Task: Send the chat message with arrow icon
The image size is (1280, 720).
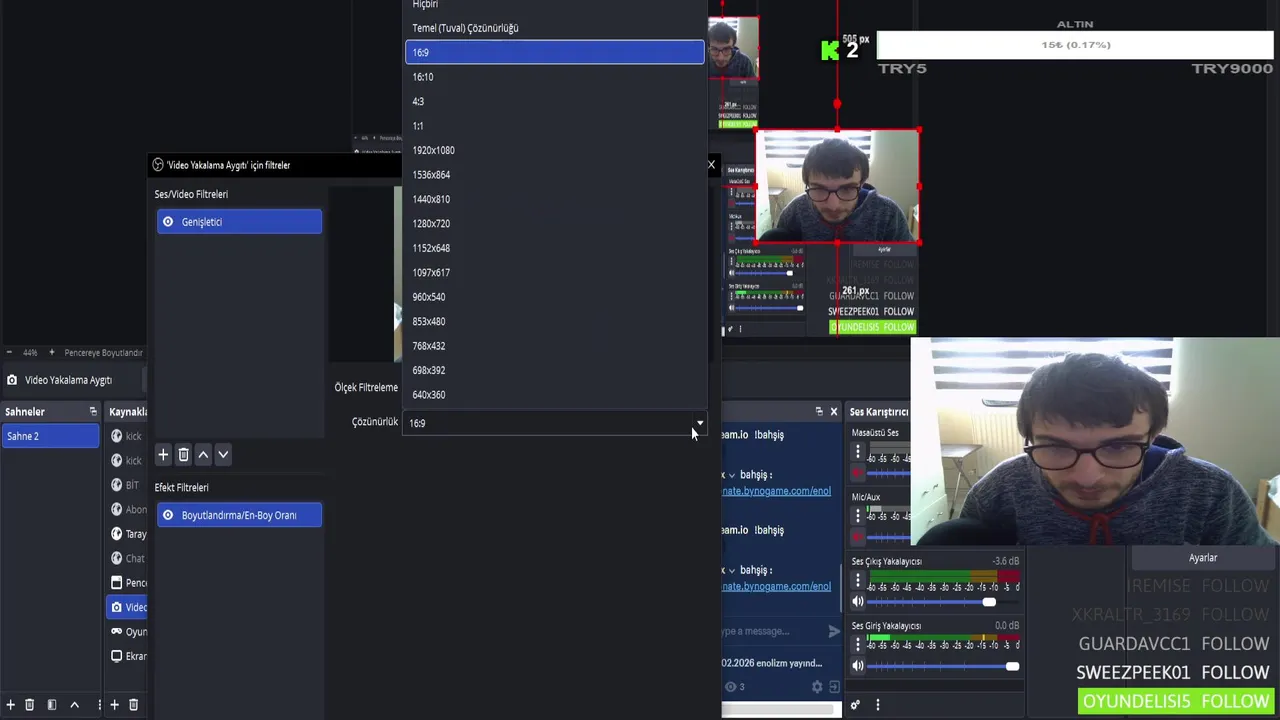Action: pos(834,631)
